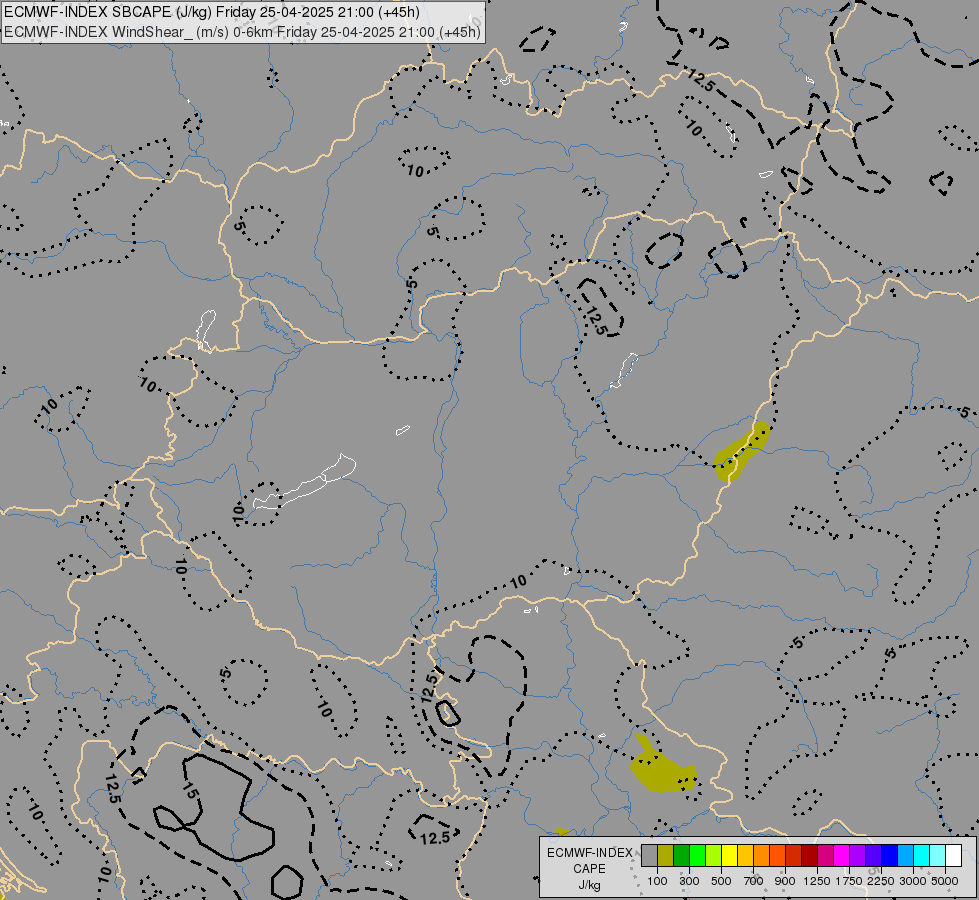Click the pale cyan swatch before 5000
The width and height of the screenshot is (979, 900).
pyautogui.click(x=938, y=856)
